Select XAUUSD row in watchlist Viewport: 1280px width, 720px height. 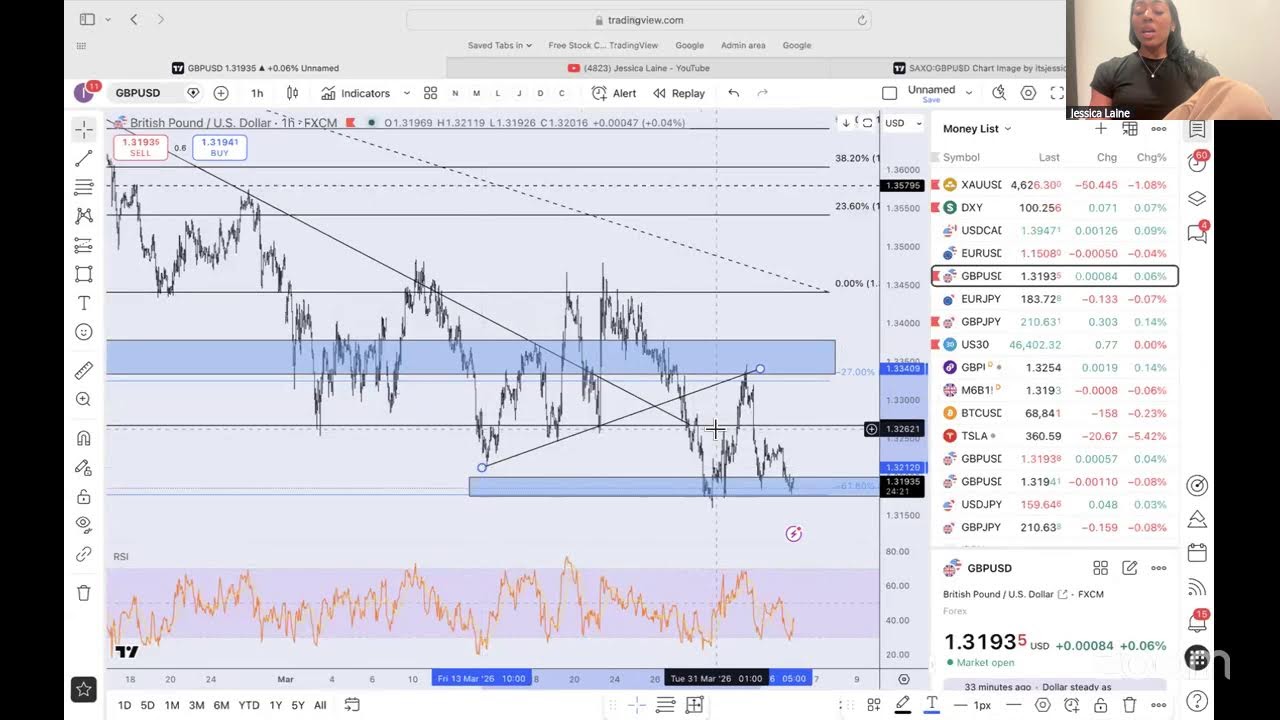point(1055,185)
